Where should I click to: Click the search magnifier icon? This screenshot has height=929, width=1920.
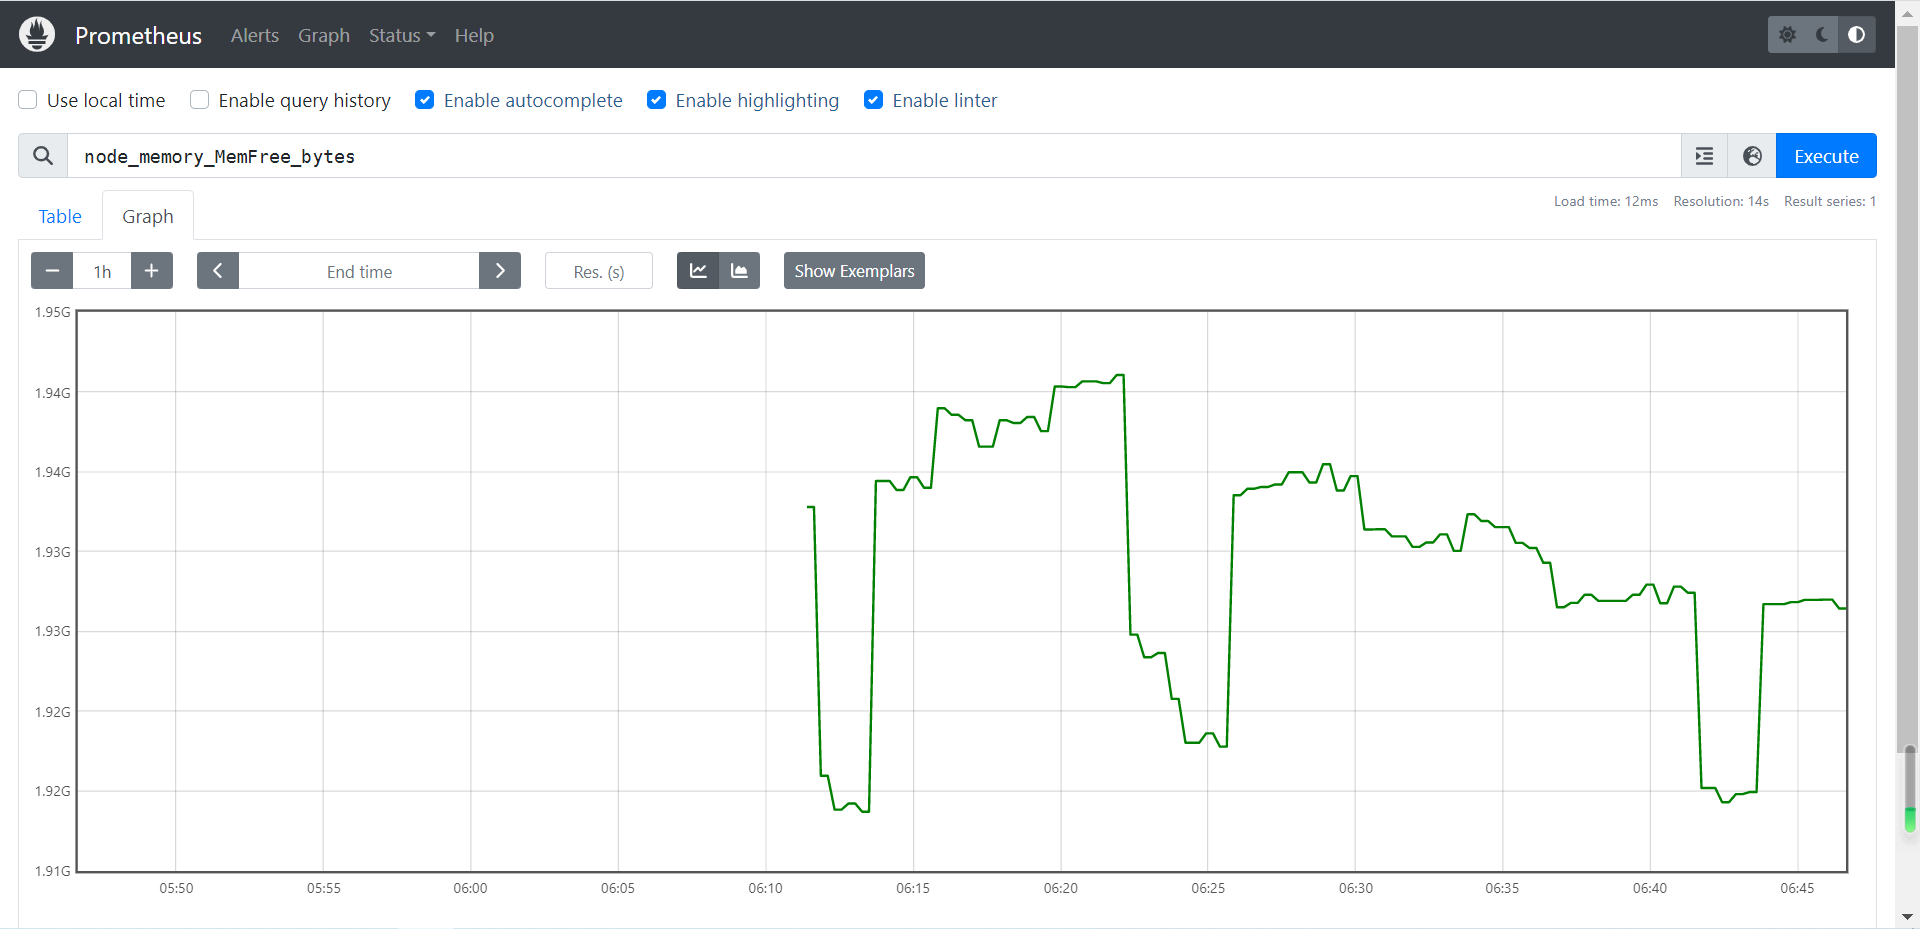(43, 156)
